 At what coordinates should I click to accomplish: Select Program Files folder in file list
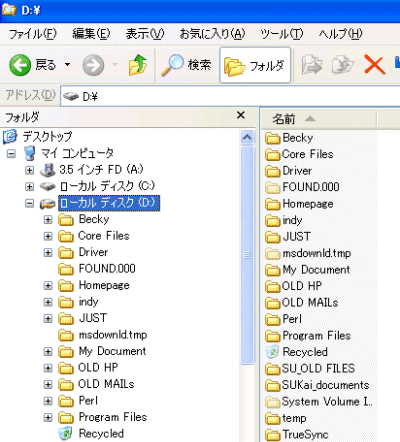(308, 336)
